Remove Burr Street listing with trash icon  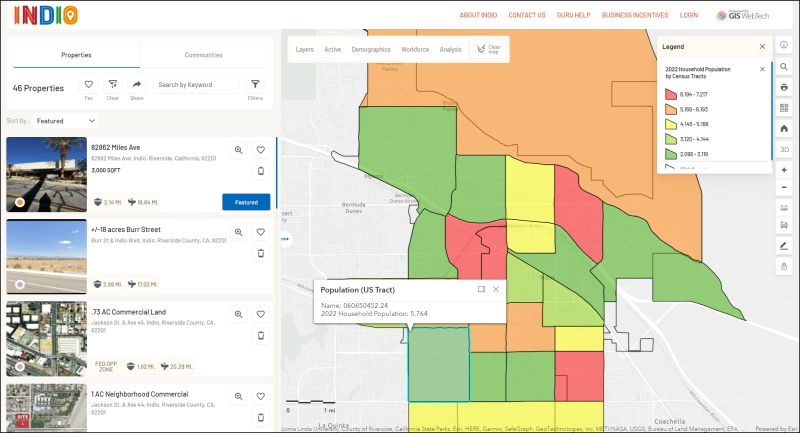(261, 253)
